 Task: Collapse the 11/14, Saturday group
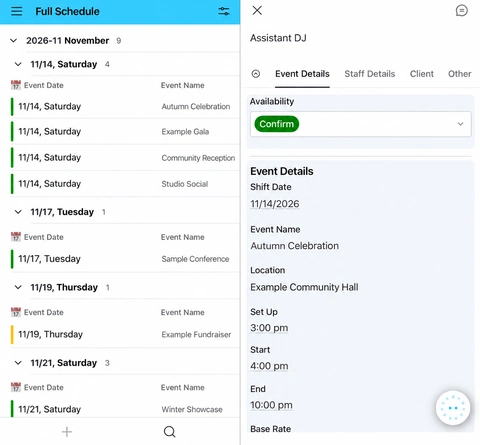(x=18, y=64)
